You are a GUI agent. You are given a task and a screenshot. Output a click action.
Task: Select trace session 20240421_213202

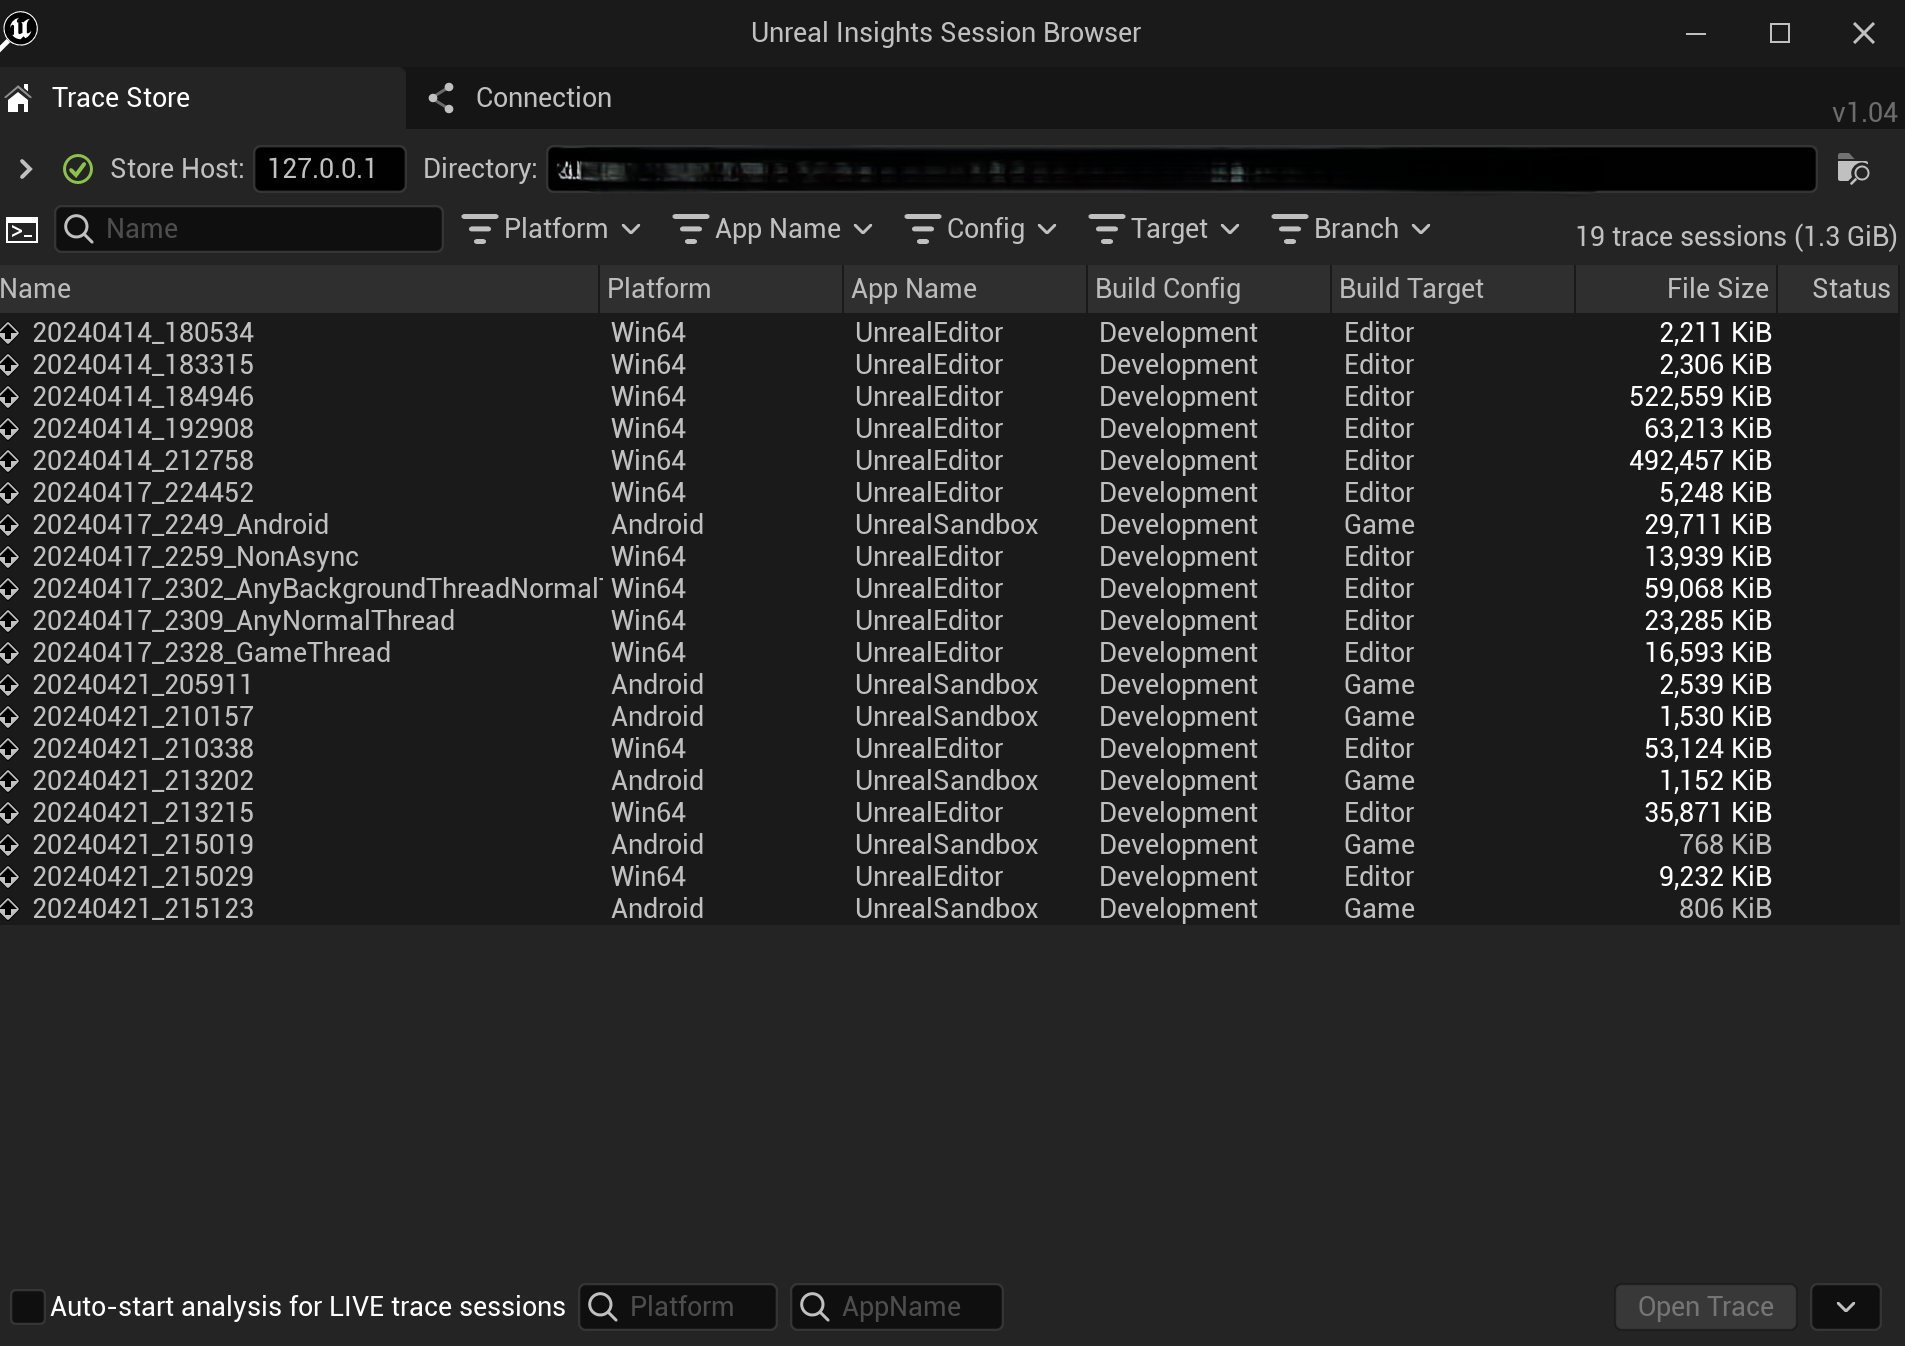tap(949, 780)
